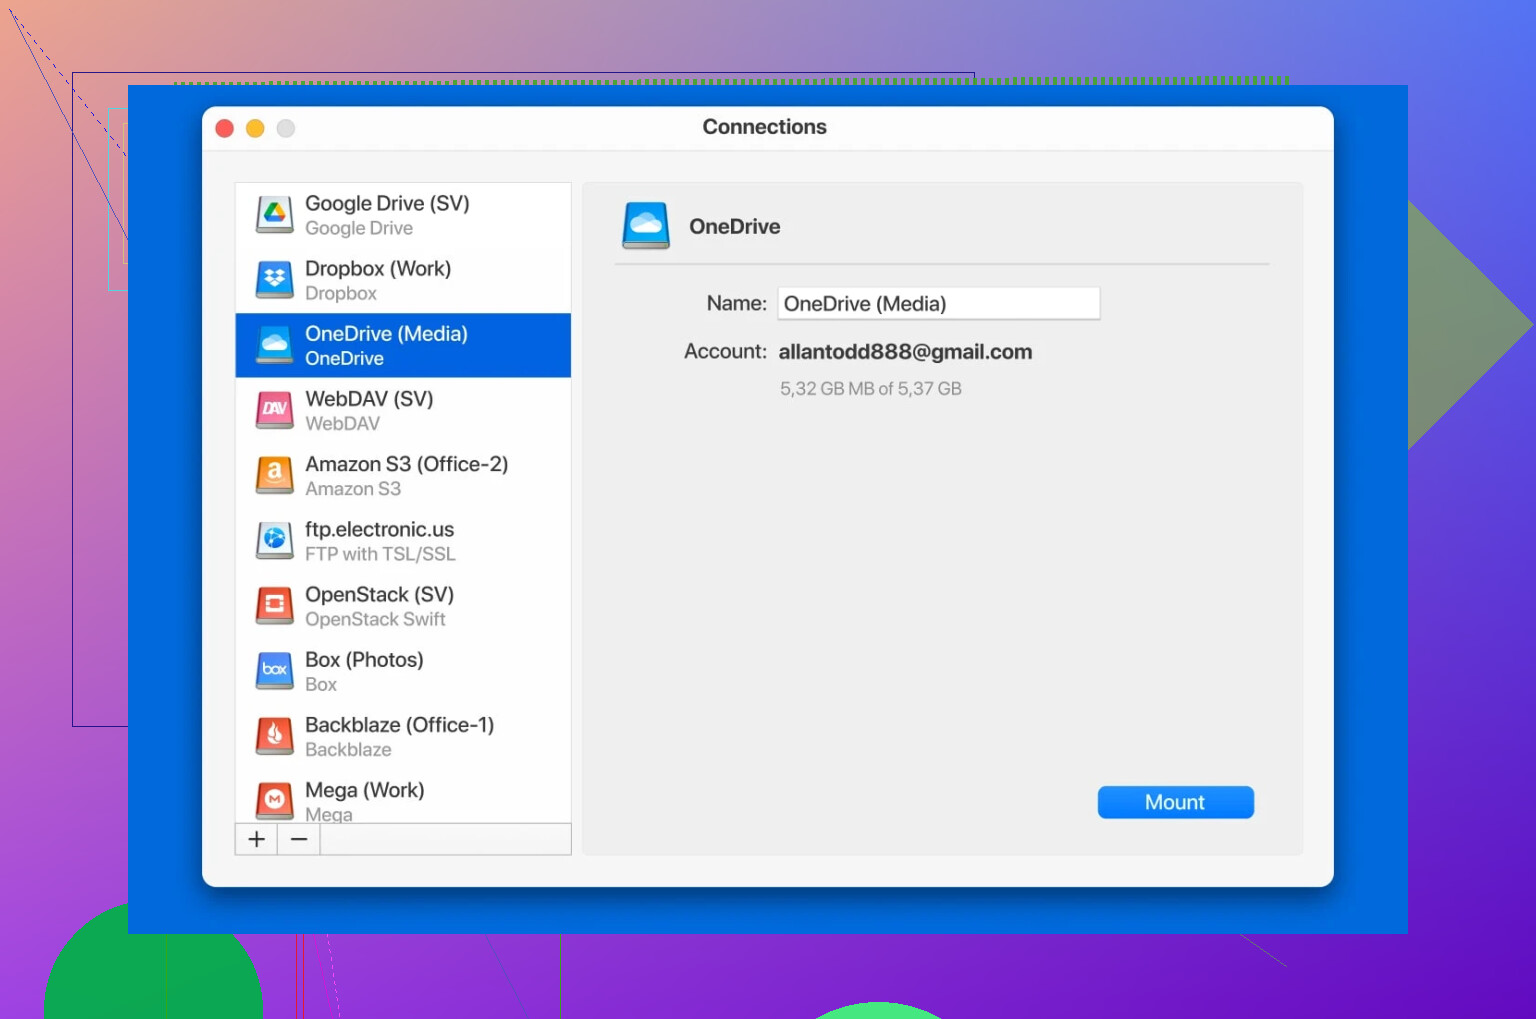Image resolution: width=1536 pixels, height=1019 pixels.
Task: Select Box (Photos) connection label
Action: (x=364, y=659)
